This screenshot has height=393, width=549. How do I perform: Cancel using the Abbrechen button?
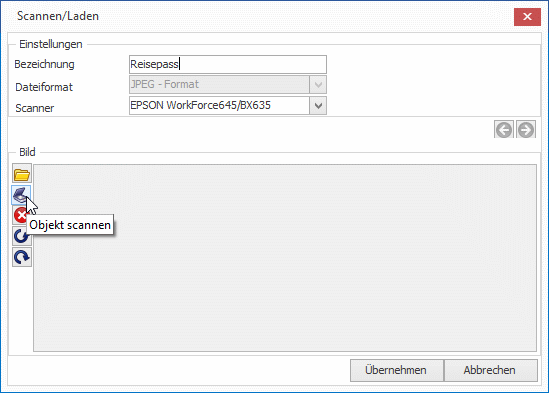tap(491, 370)
